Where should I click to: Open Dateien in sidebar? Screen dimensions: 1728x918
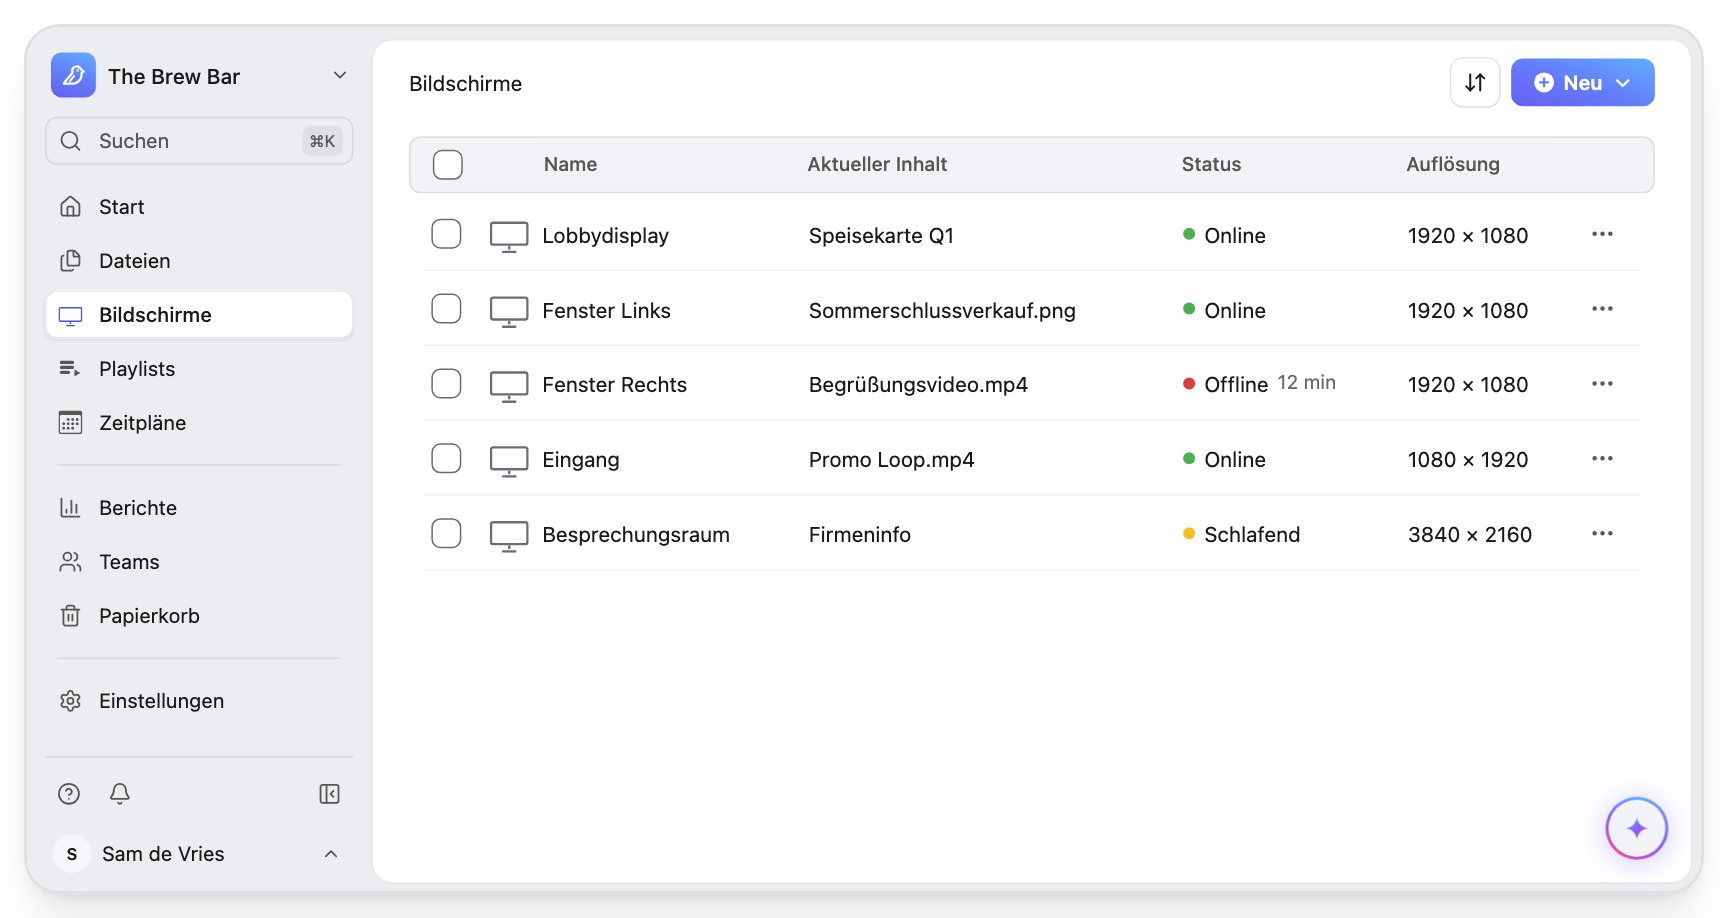[x=199, y=261]
